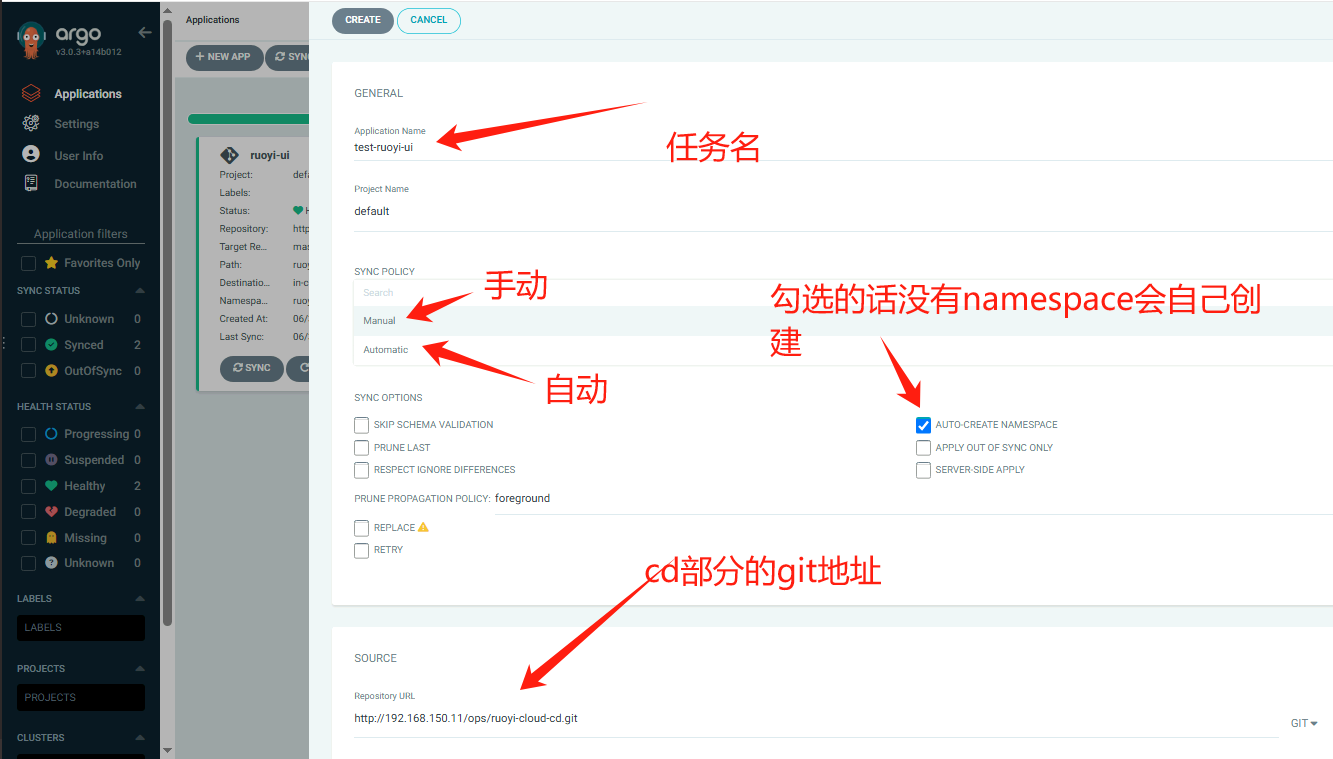Tick the Favorites Only filter checkbox
The image size is (1333, 759).
pyautogui.click(x=29, y=263)
